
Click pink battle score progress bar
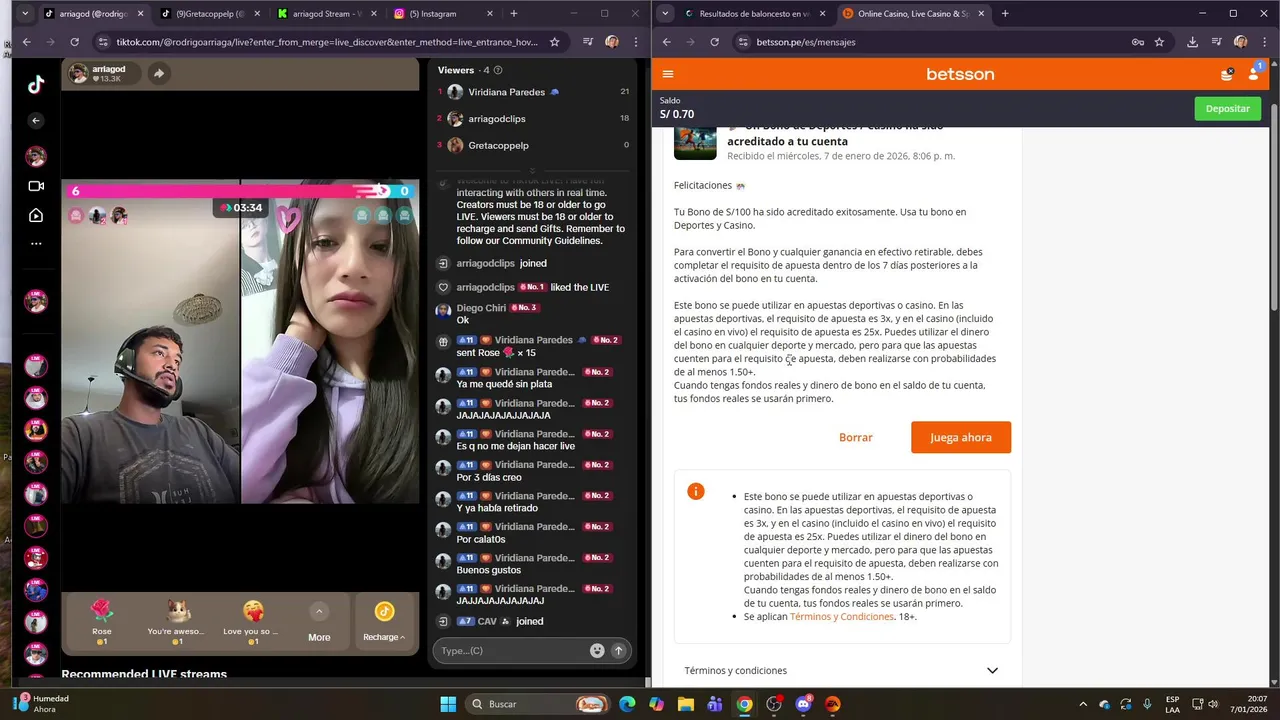point(226,190)
